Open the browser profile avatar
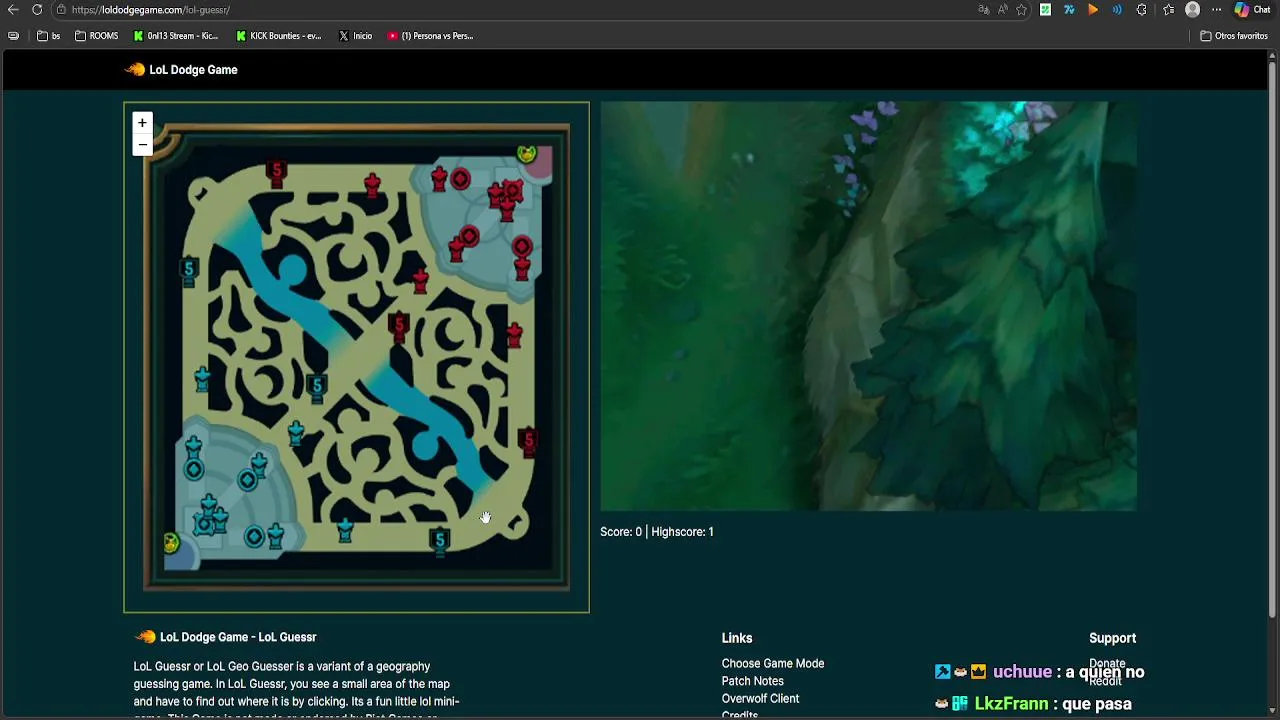Viewport: 1280px width, 720px height. [x=1192, y=10]
